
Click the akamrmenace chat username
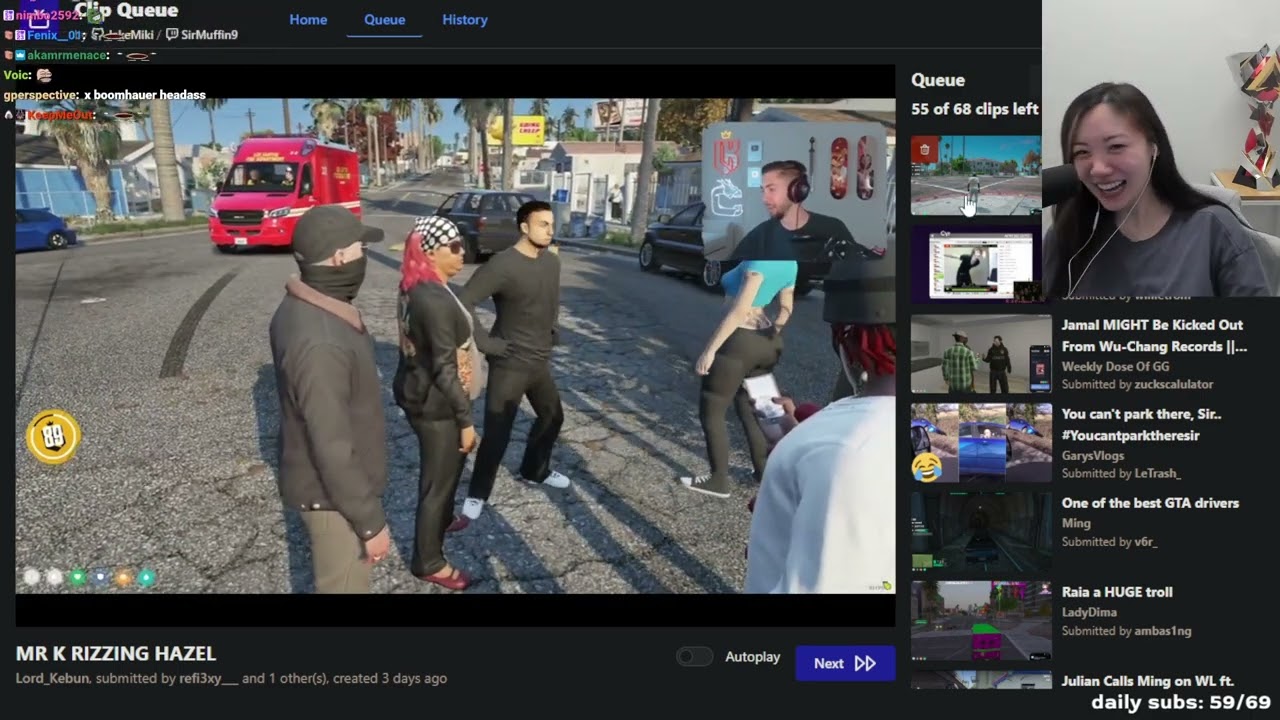click(x=68, y=55)
